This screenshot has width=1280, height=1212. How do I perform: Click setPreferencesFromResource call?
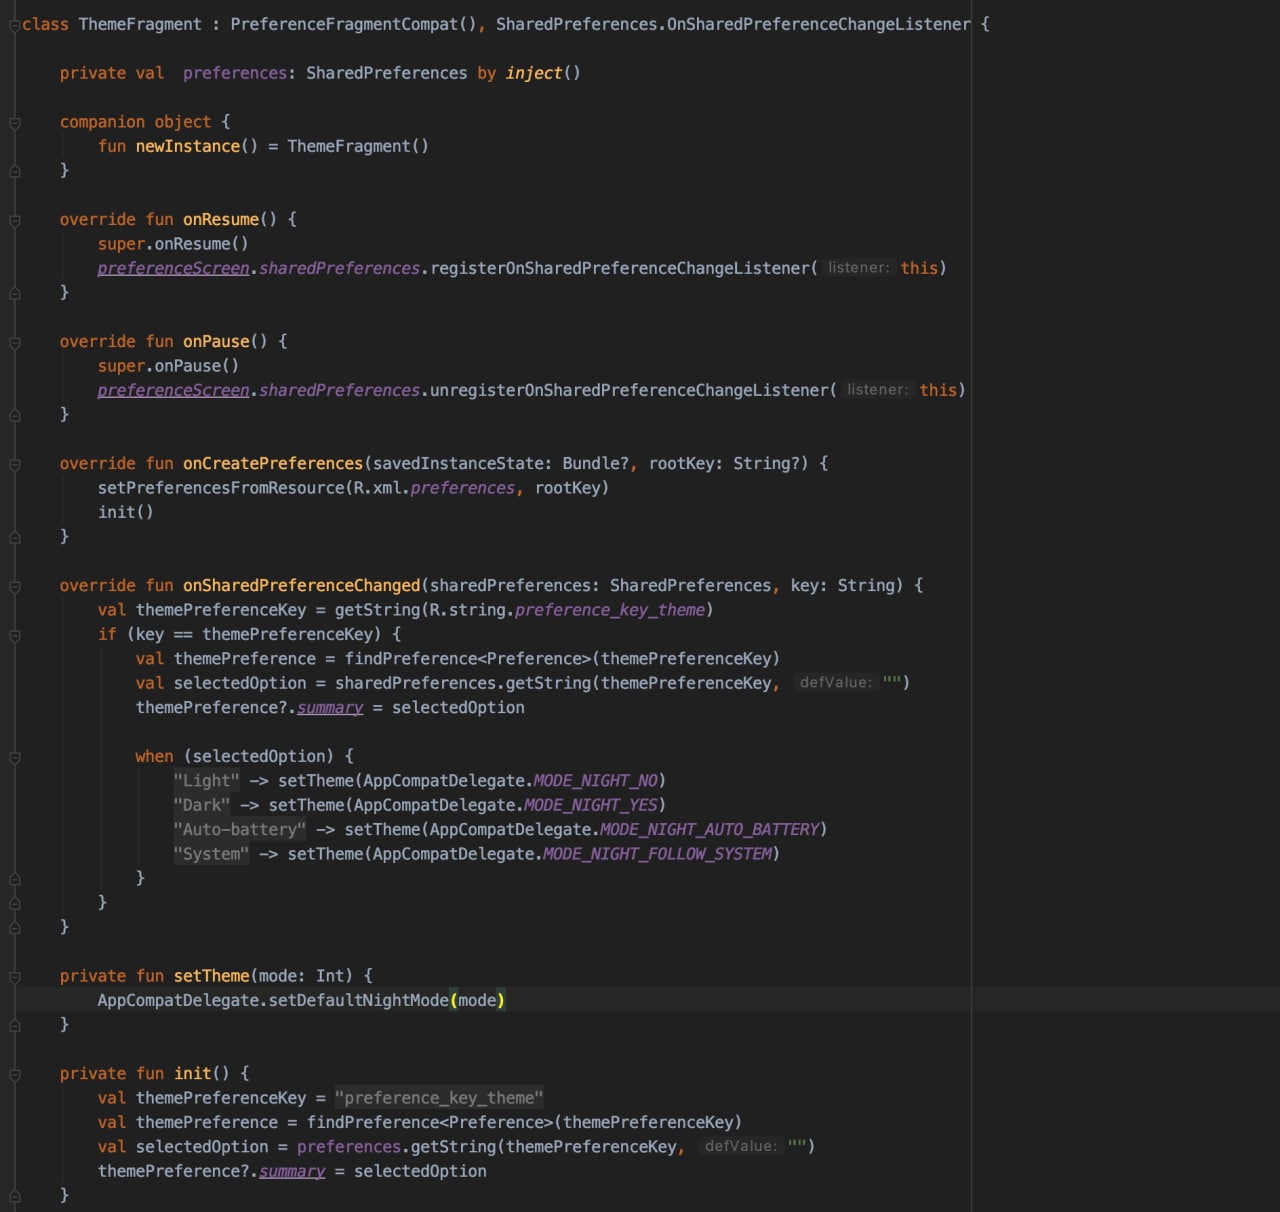[221, 488]
